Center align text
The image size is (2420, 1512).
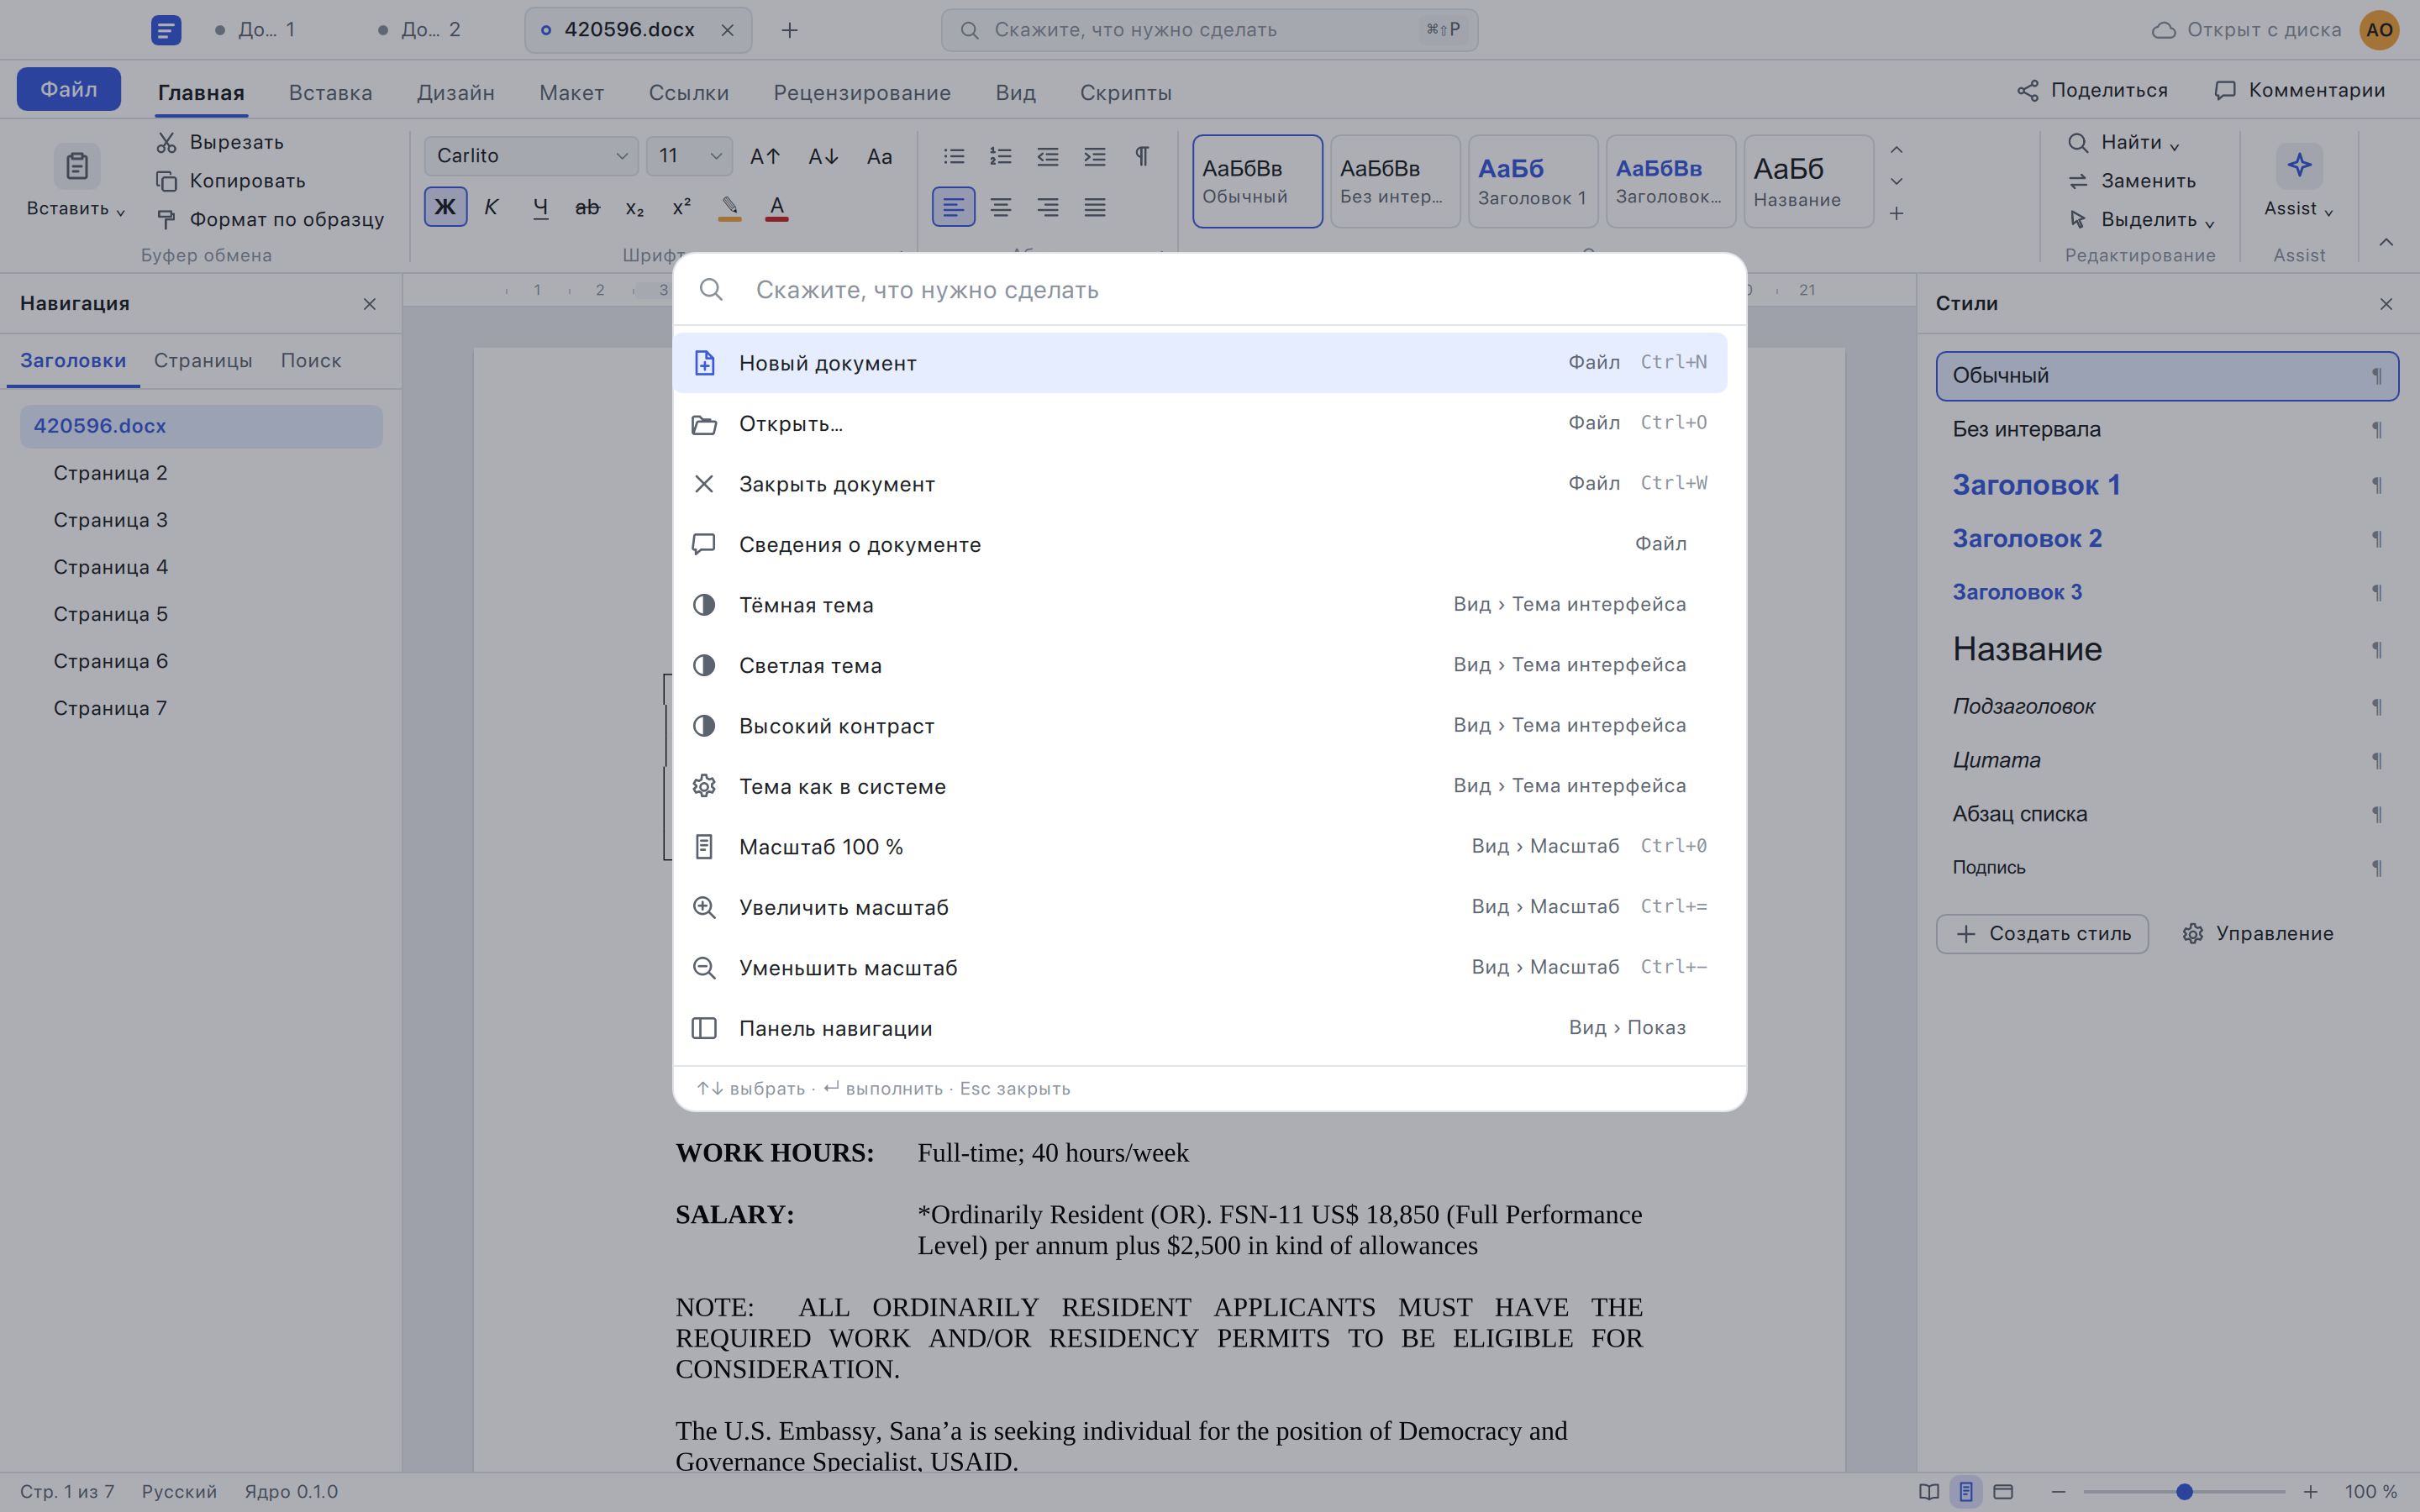1001,207
